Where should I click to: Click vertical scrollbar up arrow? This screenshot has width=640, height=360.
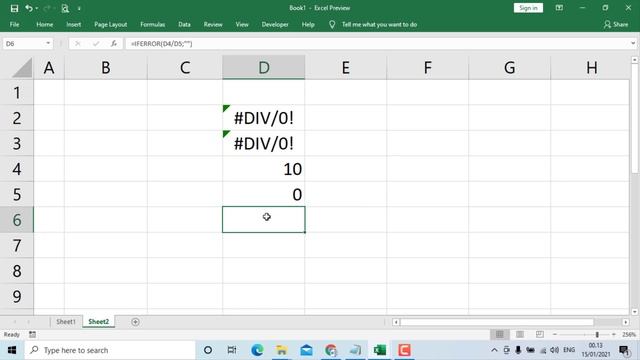[x=634, y=60]
